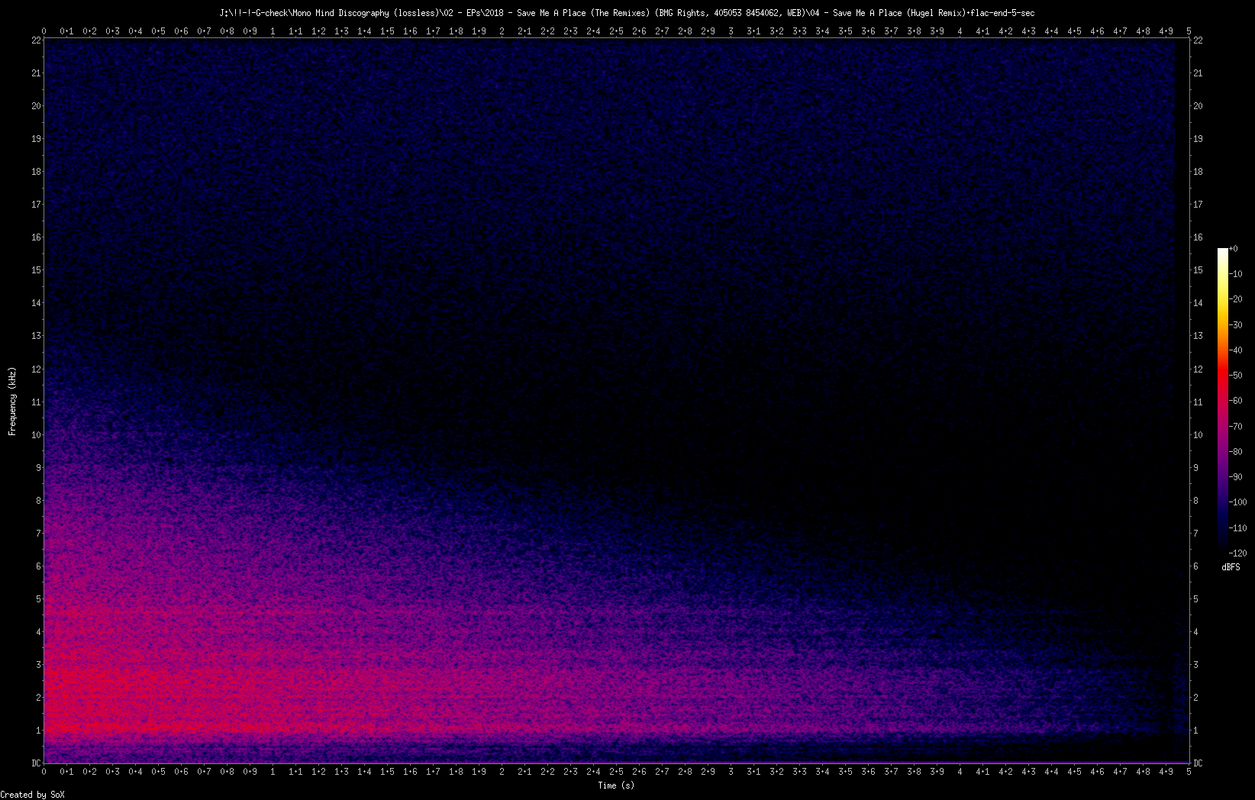Click the "4.9" tick on the bottom time axis
The image size is (1255, 800).
click(x=1166, y=772)
